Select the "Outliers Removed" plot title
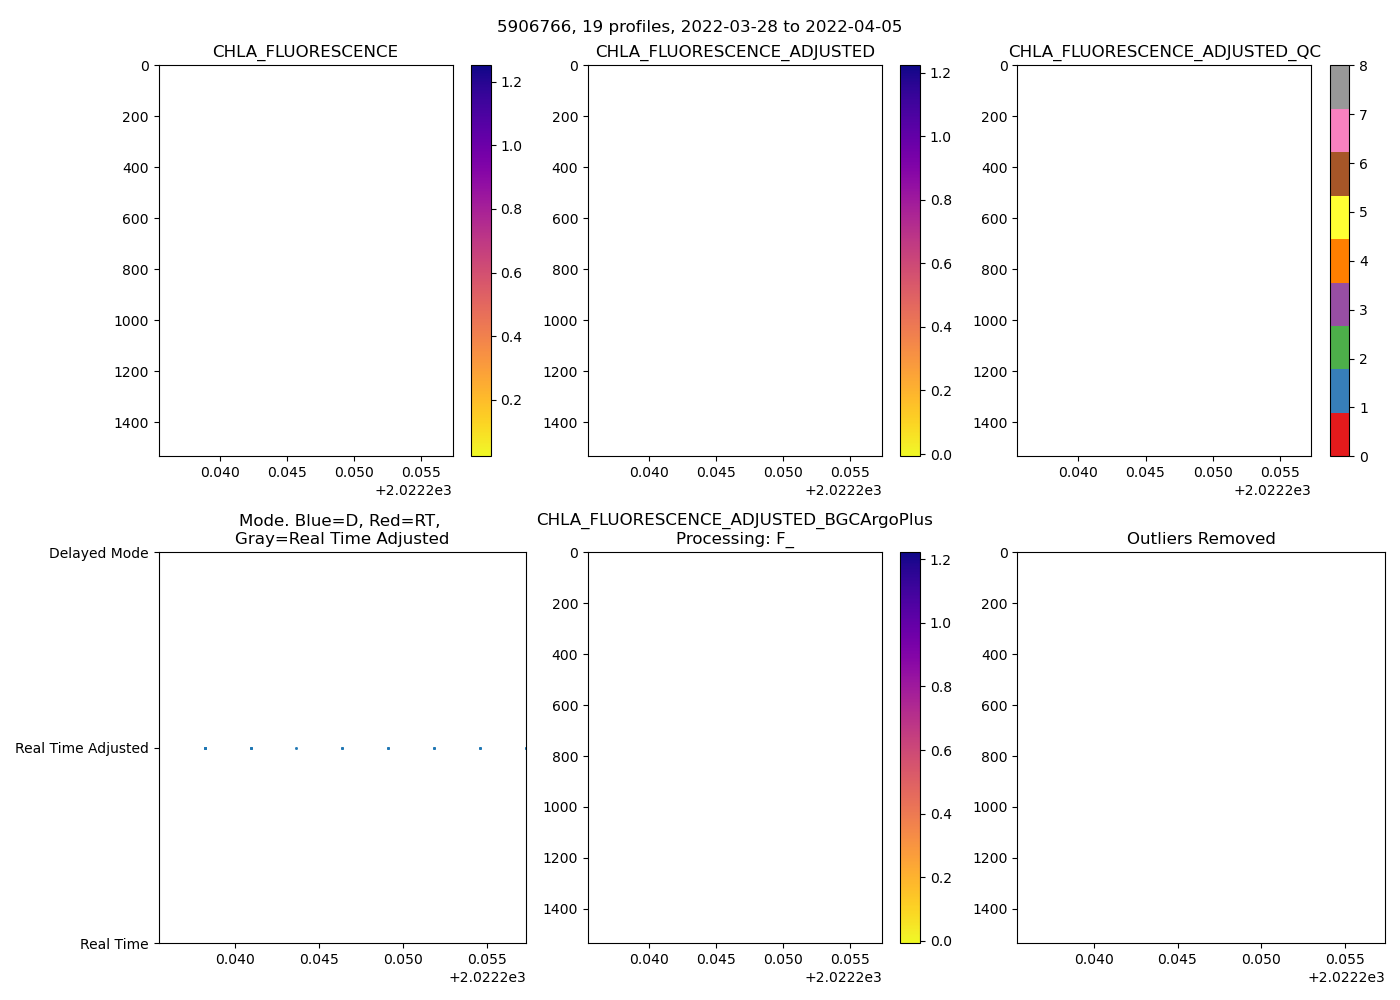This screenshot has width=1400, height=1000. coord(1200,539)
